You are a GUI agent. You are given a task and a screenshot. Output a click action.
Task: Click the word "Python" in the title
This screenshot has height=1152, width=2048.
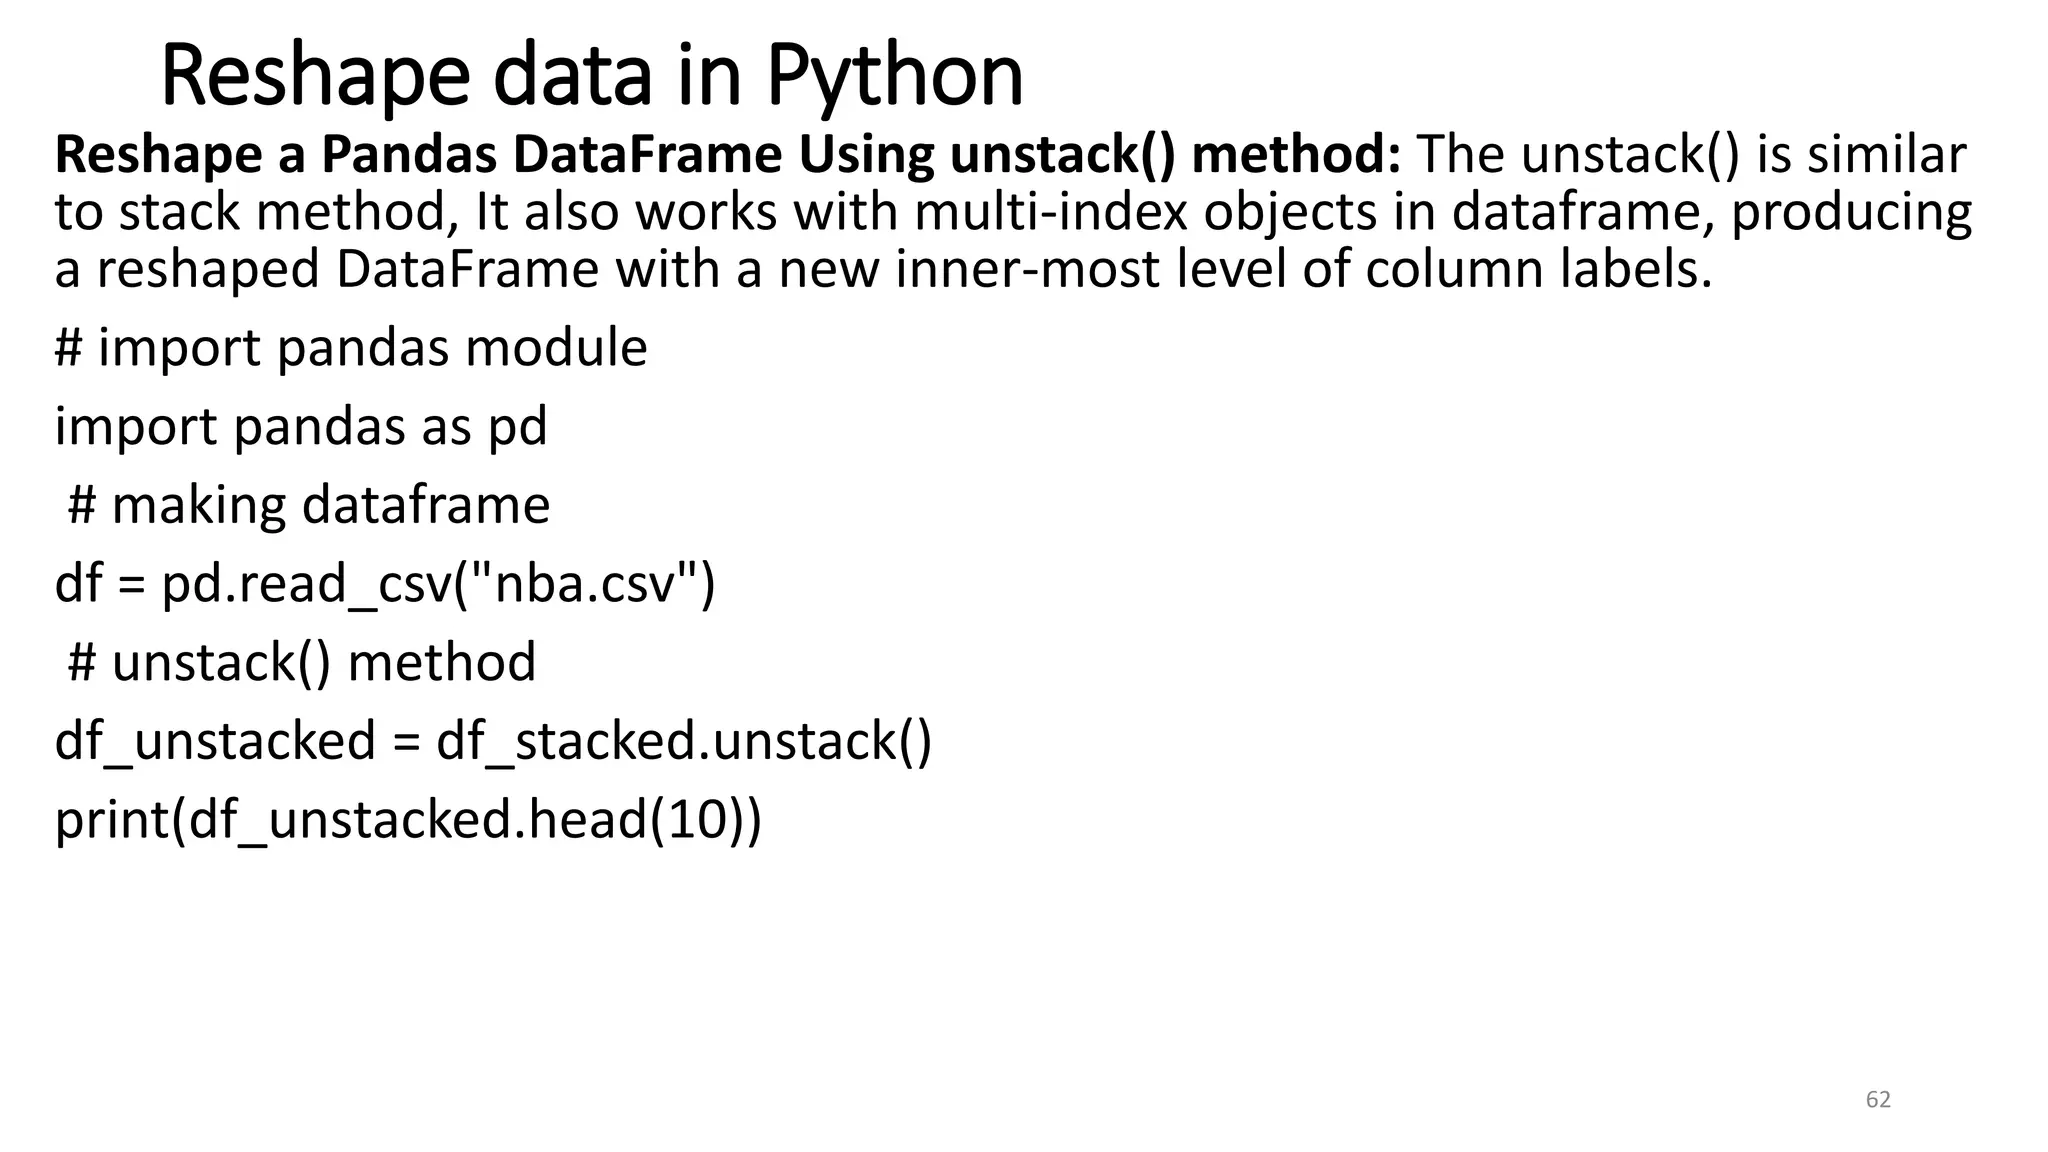894,75
